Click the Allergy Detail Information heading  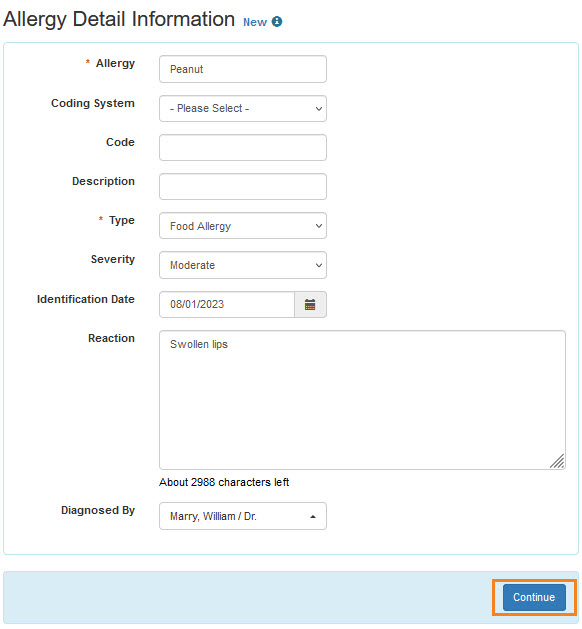pyautogui.click(x=119, y=19)
